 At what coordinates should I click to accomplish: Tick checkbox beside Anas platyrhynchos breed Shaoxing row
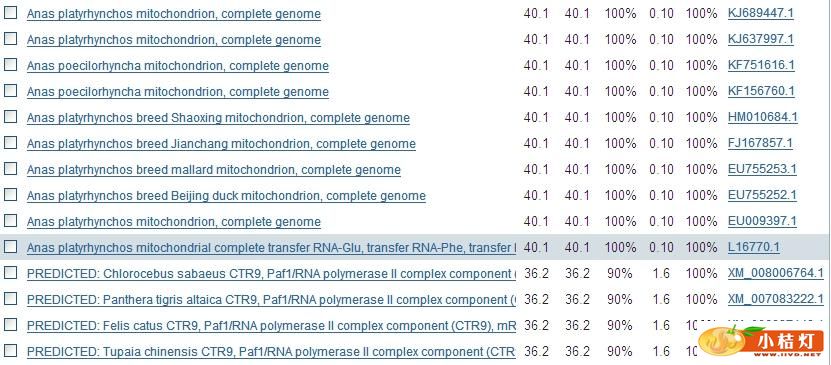coord(11,117)
